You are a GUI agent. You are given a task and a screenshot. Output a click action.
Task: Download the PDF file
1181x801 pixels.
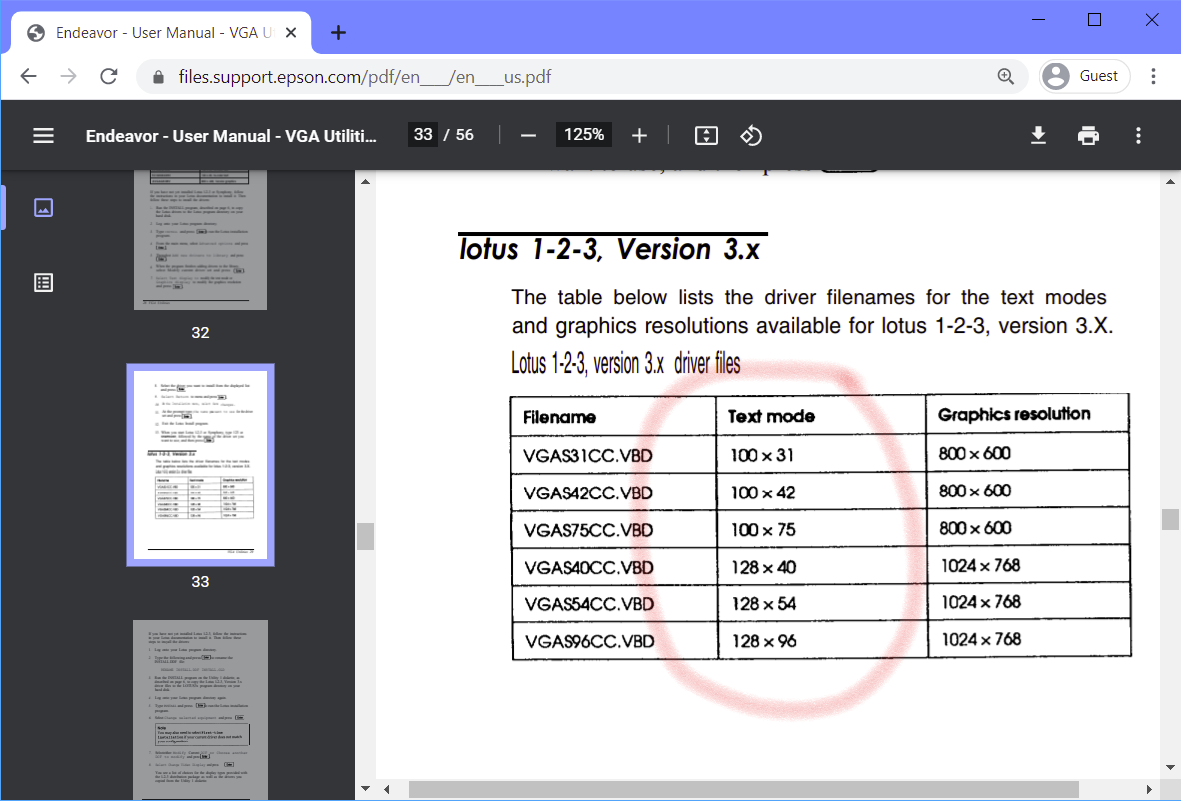click(x=1038, y=136)
